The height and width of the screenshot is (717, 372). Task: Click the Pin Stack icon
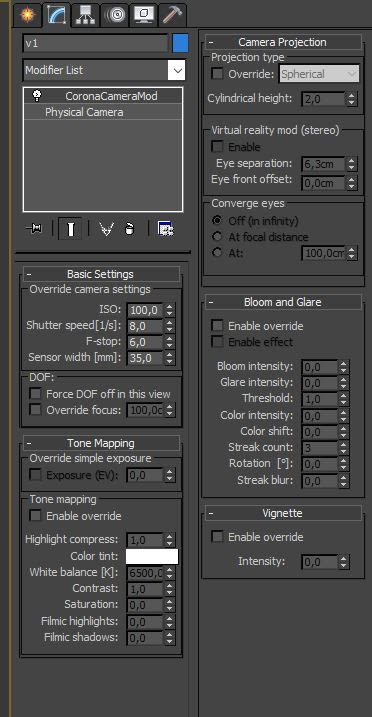(x=35, y=229)
